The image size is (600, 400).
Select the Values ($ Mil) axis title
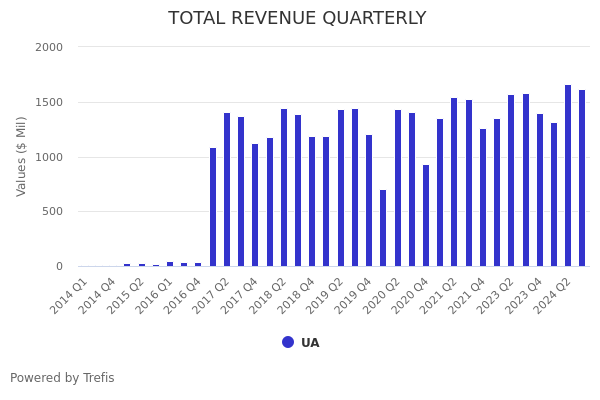[x=22, y=156]
